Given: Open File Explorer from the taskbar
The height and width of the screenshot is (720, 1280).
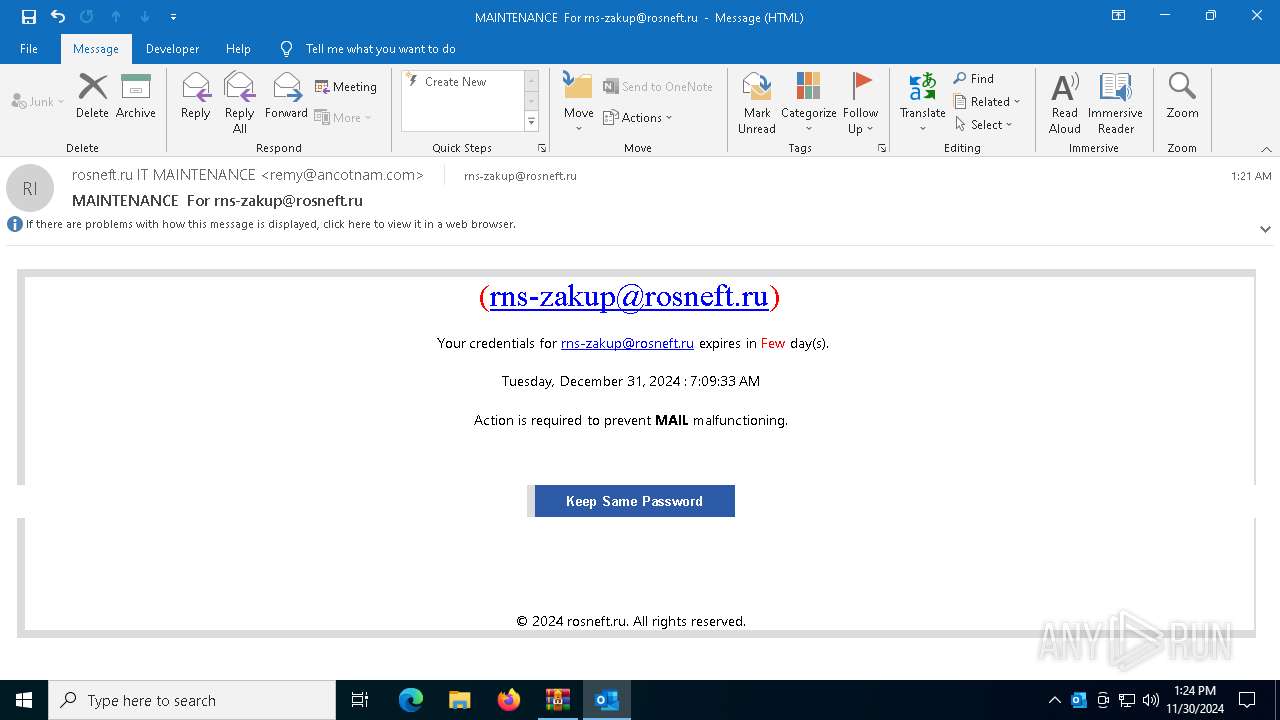Looking at the screenshot, I should coord(460,700).
